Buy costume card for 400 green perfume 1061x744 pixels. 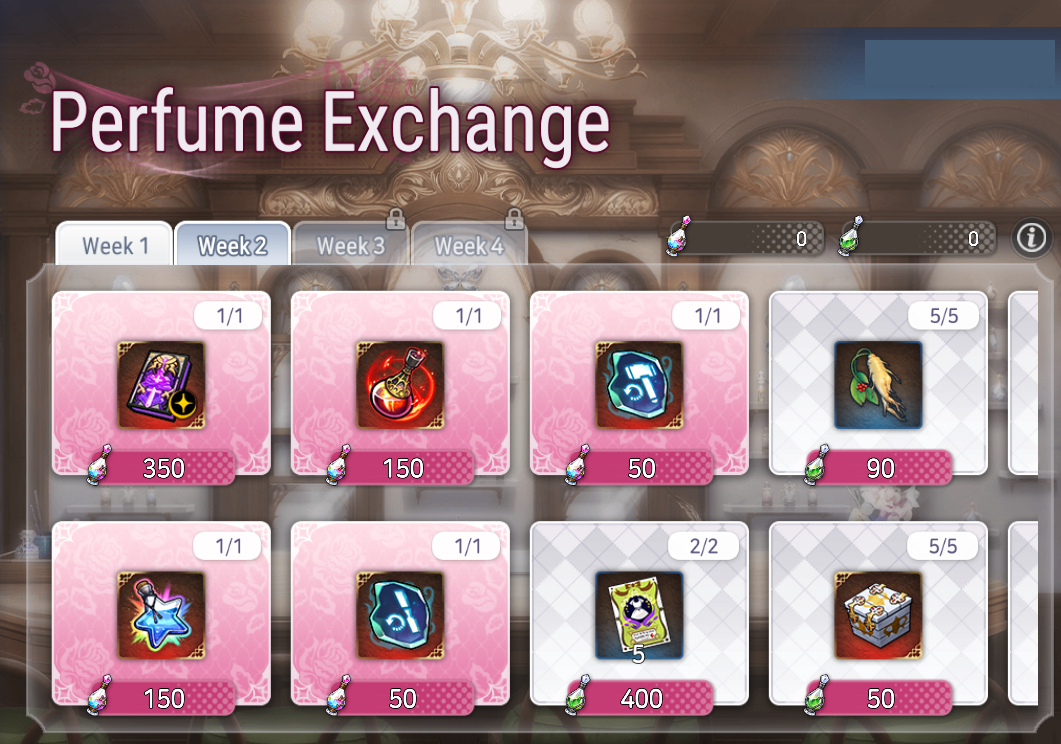click(640, 698)
